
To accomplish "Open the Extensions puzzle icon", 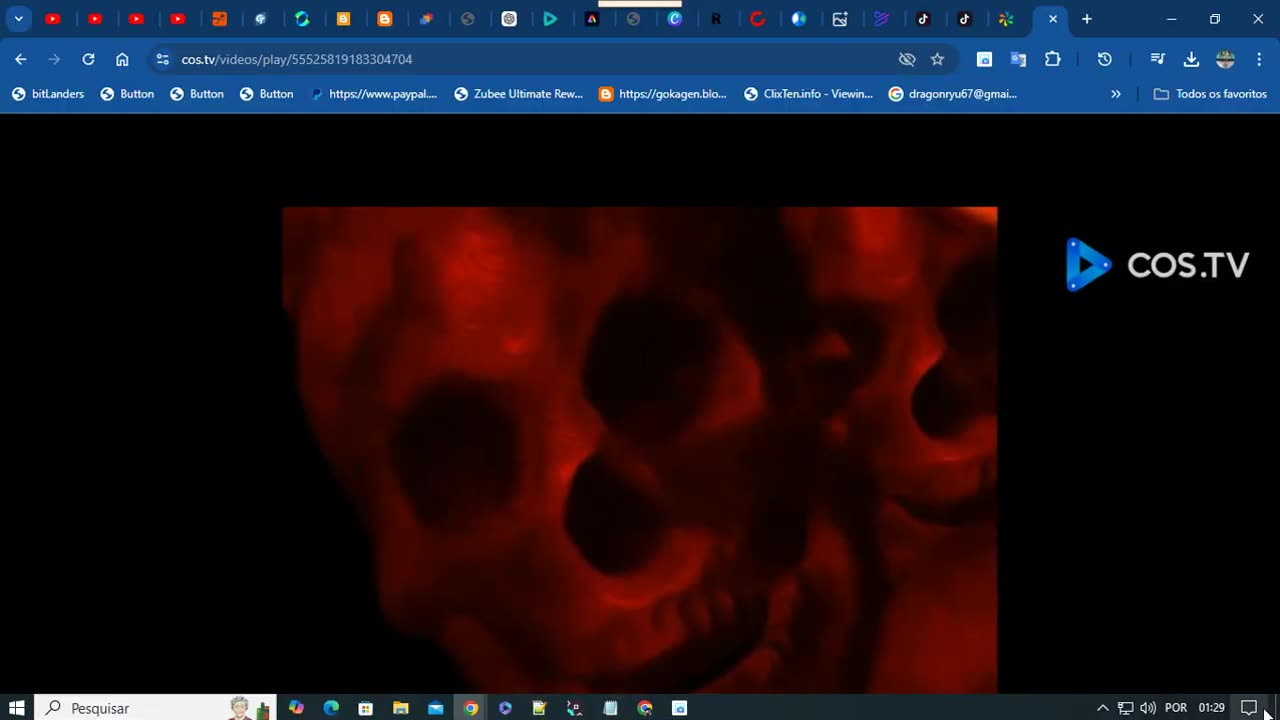I will [x=1052, y=59].
